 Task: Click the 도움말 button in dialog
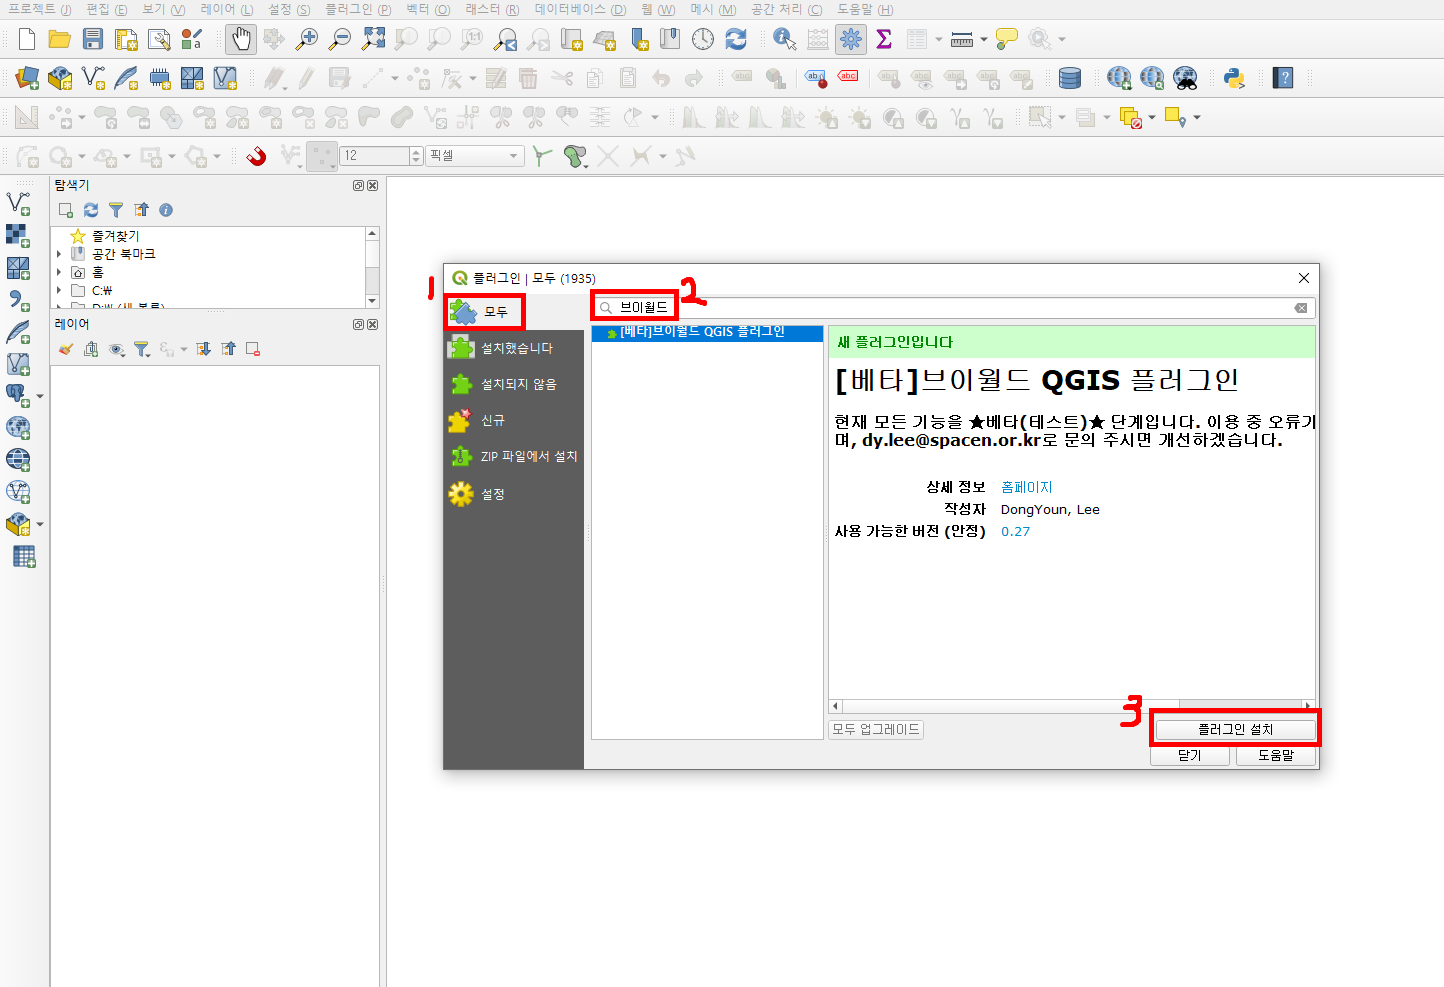coord(1275,756)
